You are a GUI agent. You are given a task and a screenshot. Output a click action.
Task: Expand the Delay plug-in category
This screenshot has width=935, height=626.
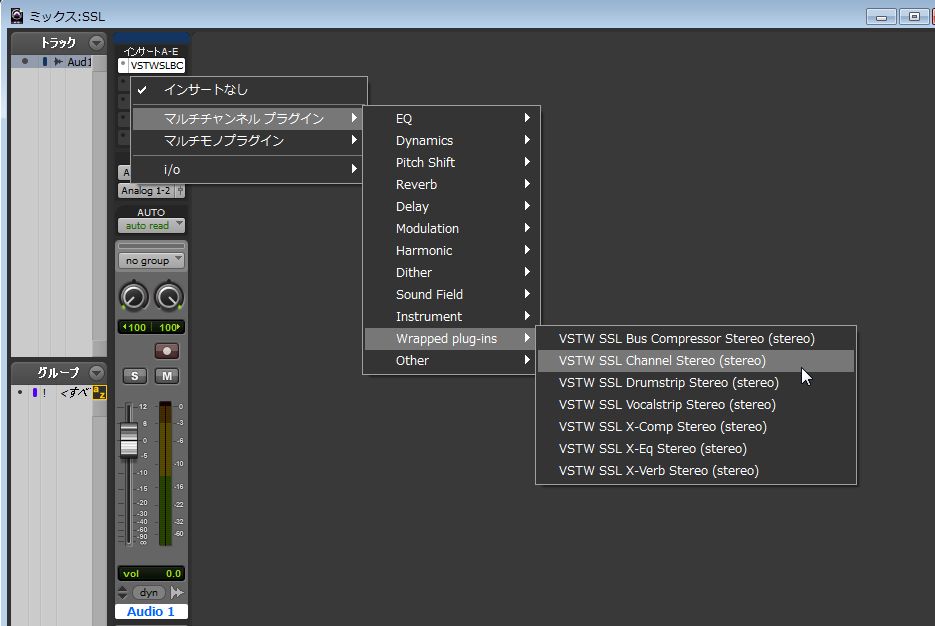(x=451, y=206)
